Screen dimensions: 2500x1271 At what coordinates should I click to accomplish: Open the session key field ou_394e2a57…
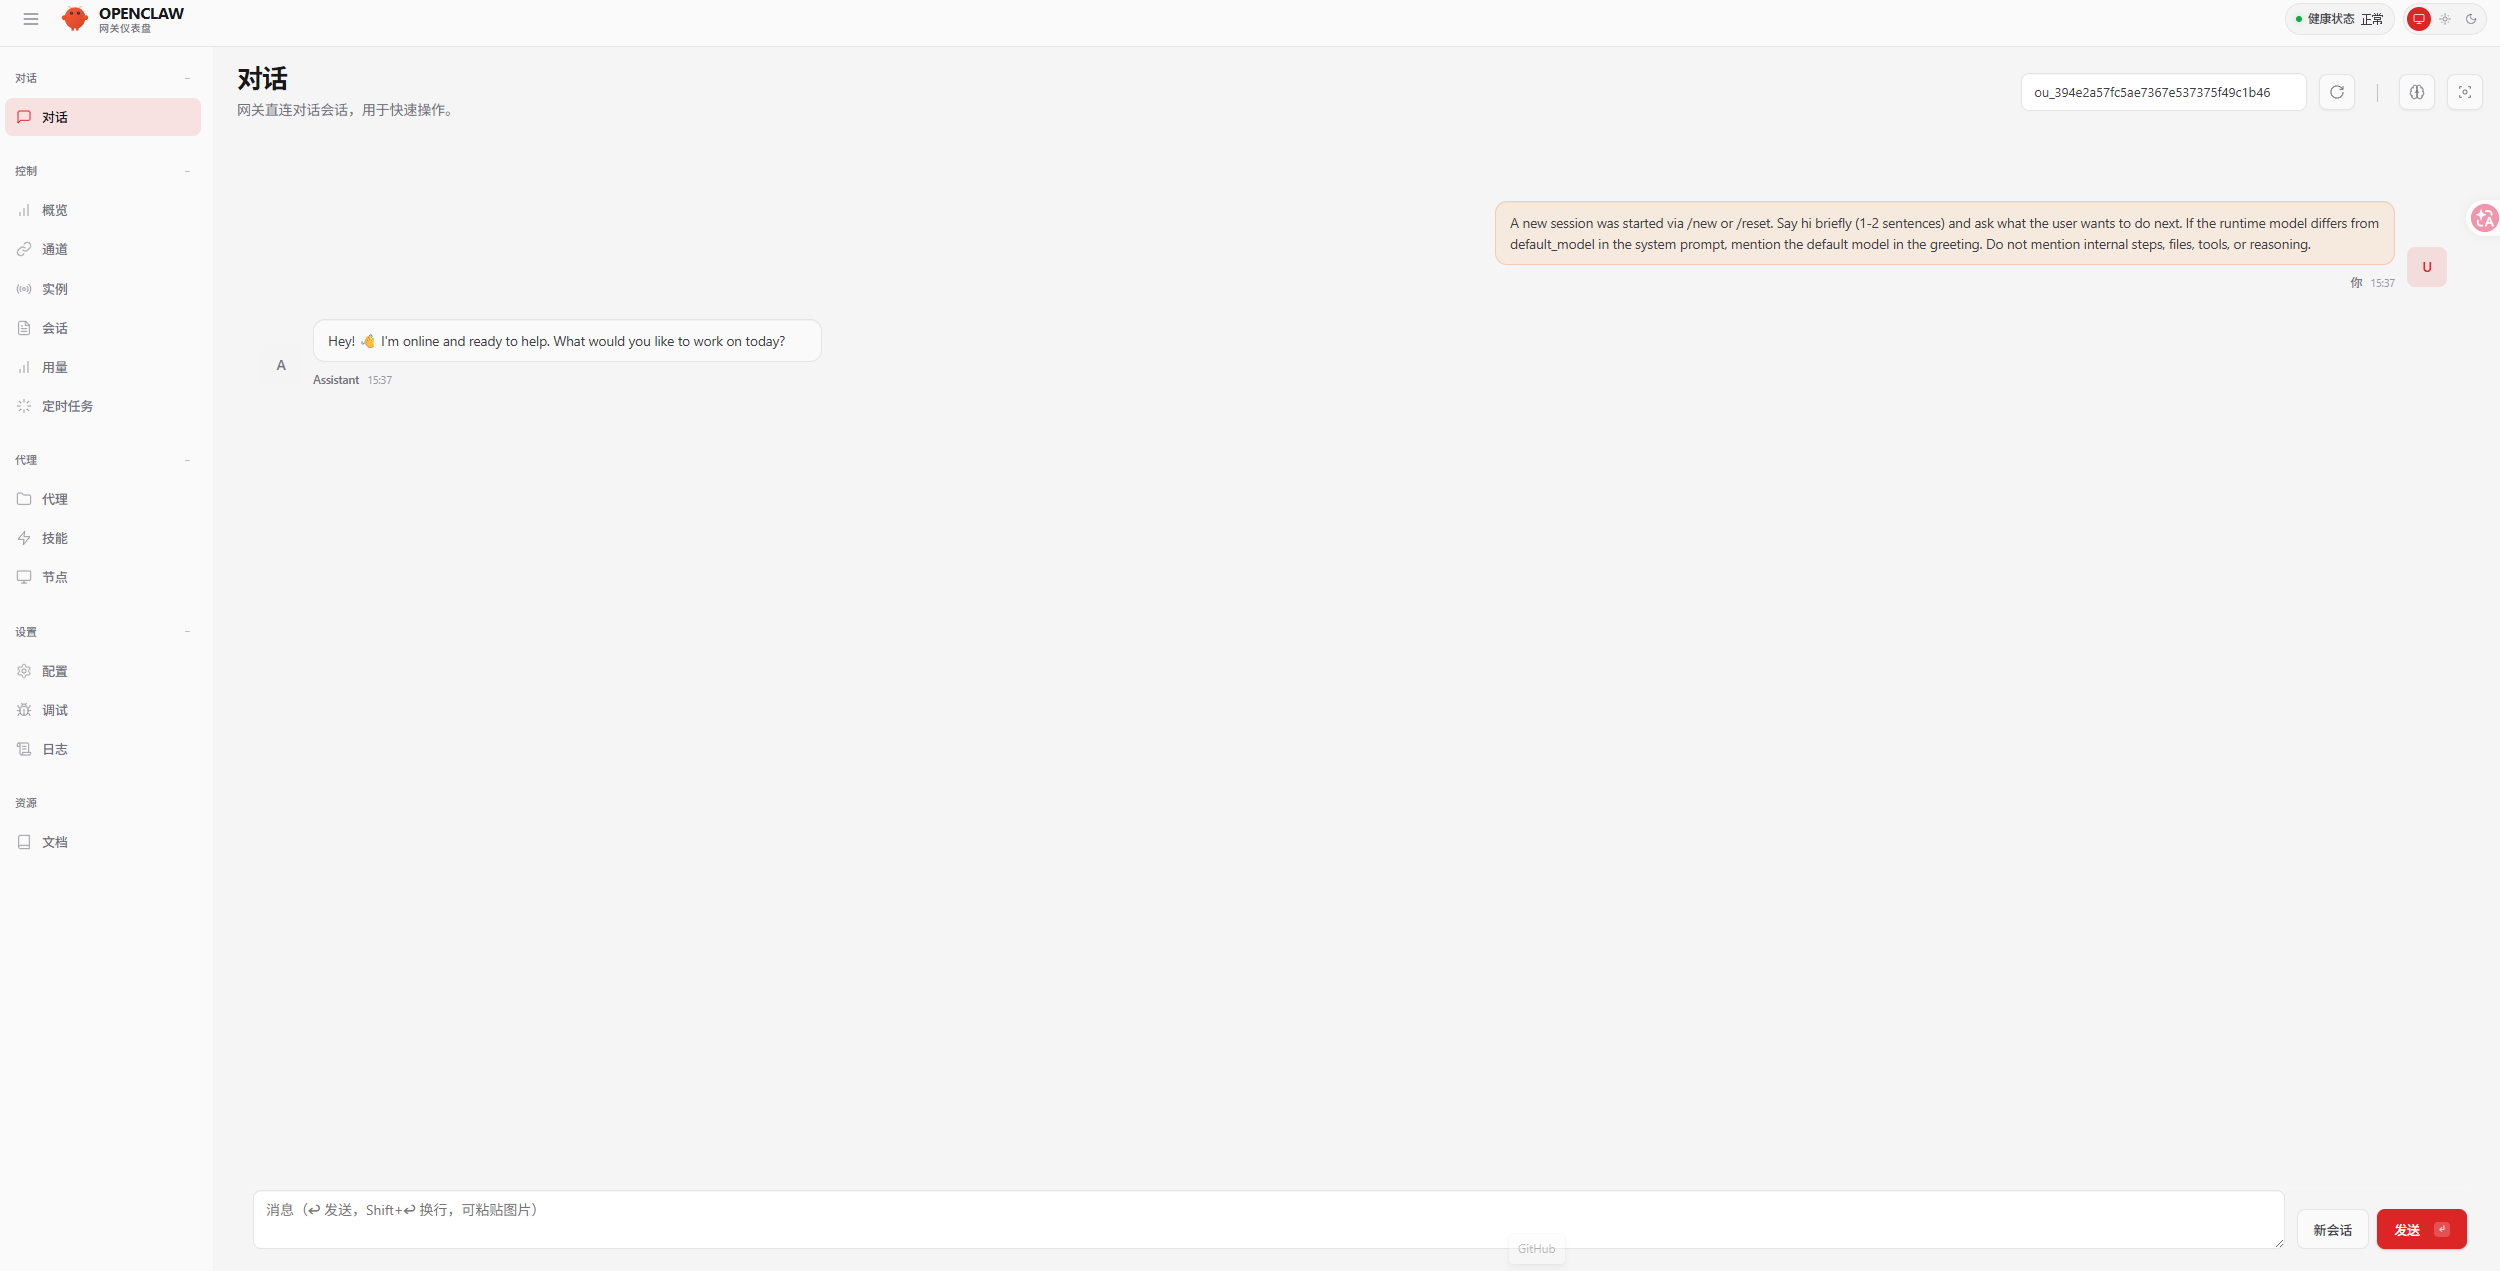2163,92
